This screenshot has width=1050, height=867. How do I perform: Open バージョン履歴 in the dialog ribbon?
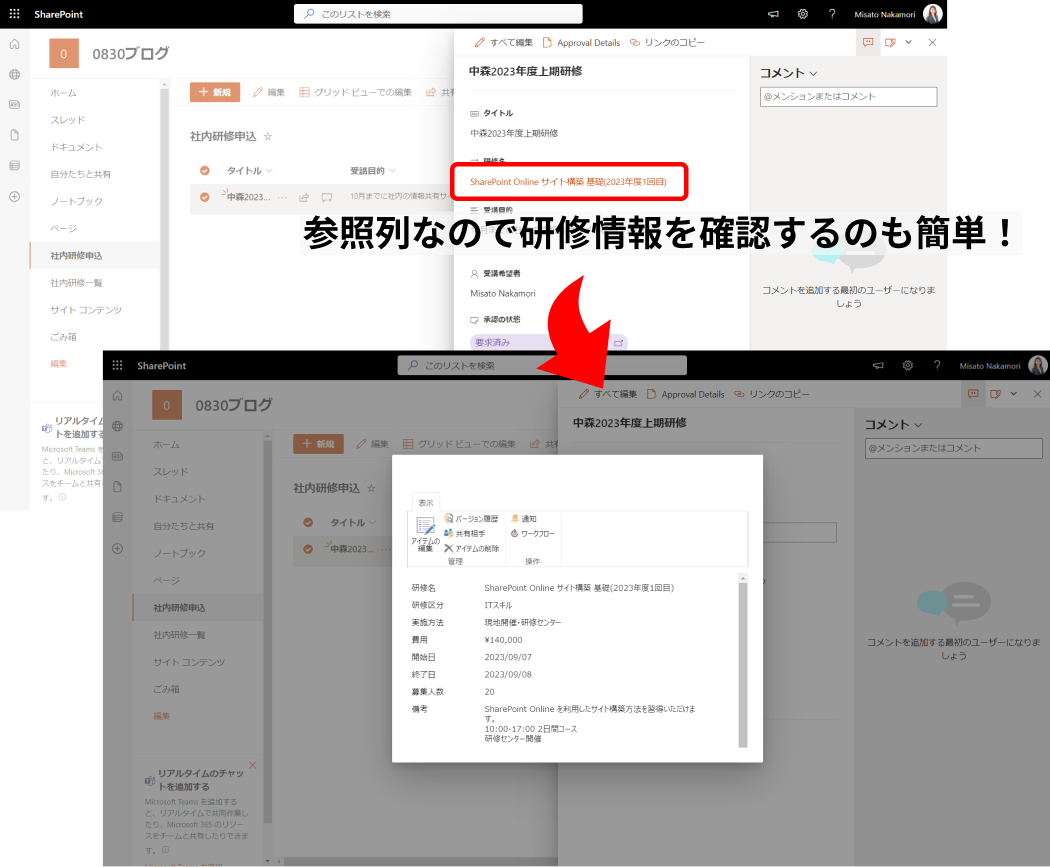[471, 518]
